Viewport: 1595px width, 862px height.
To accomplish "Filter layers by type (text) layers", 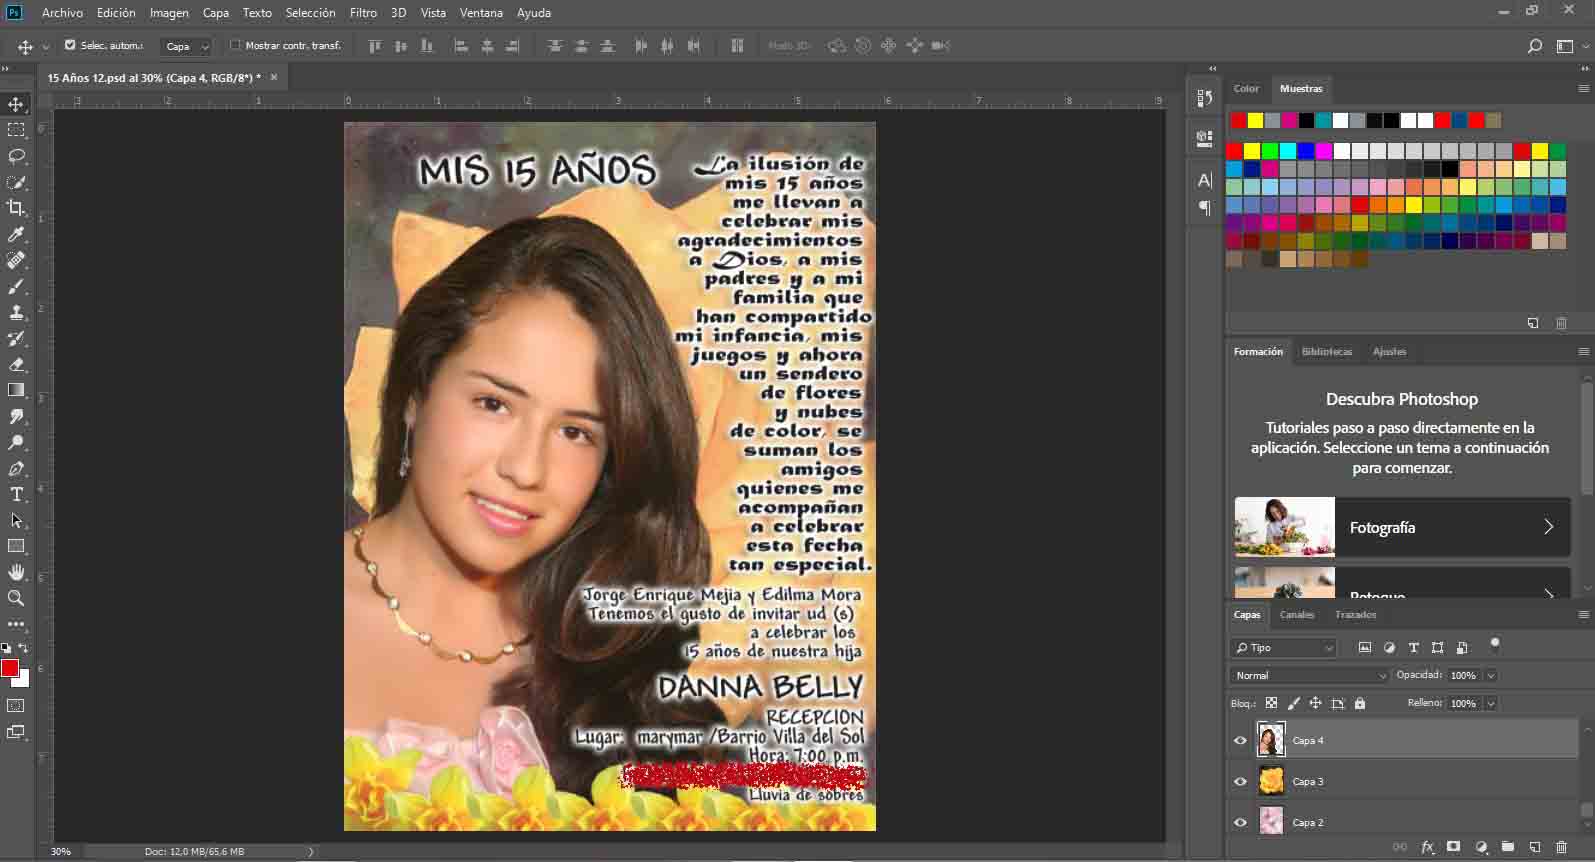I will (1413, 648).
